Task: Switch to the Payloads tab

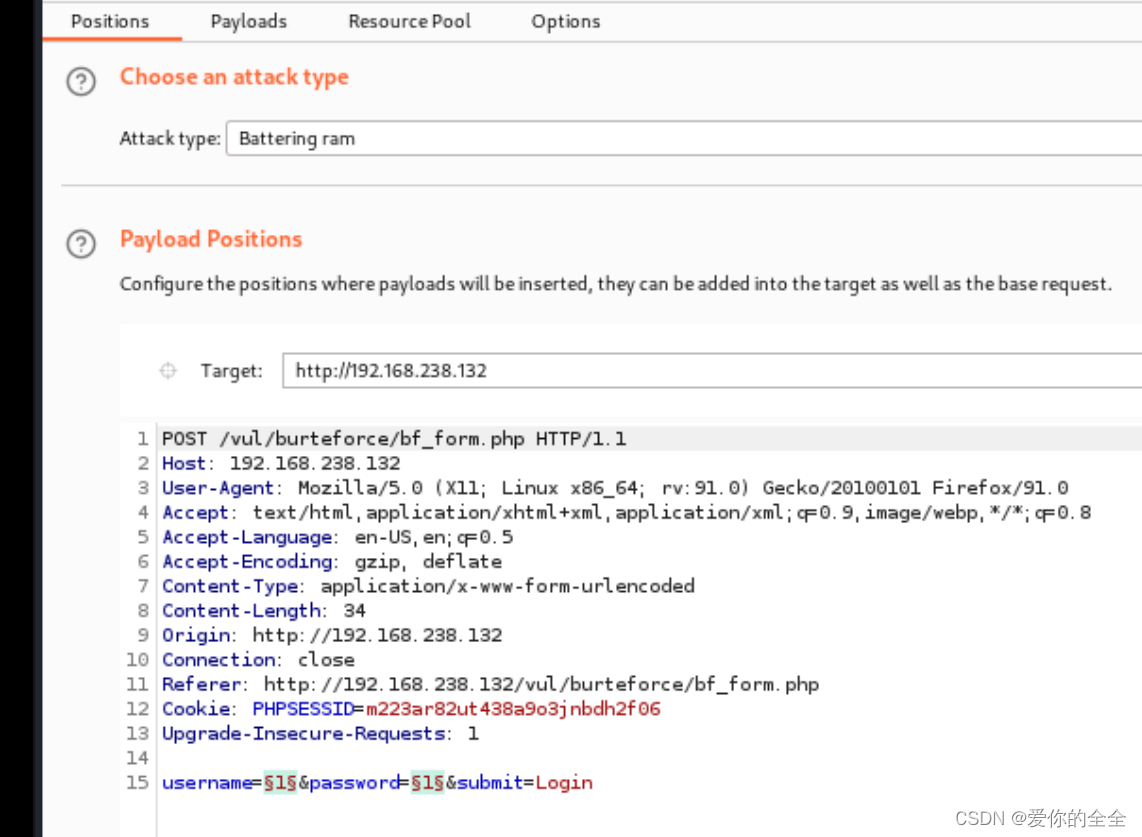Action: (x=248, y=21)
